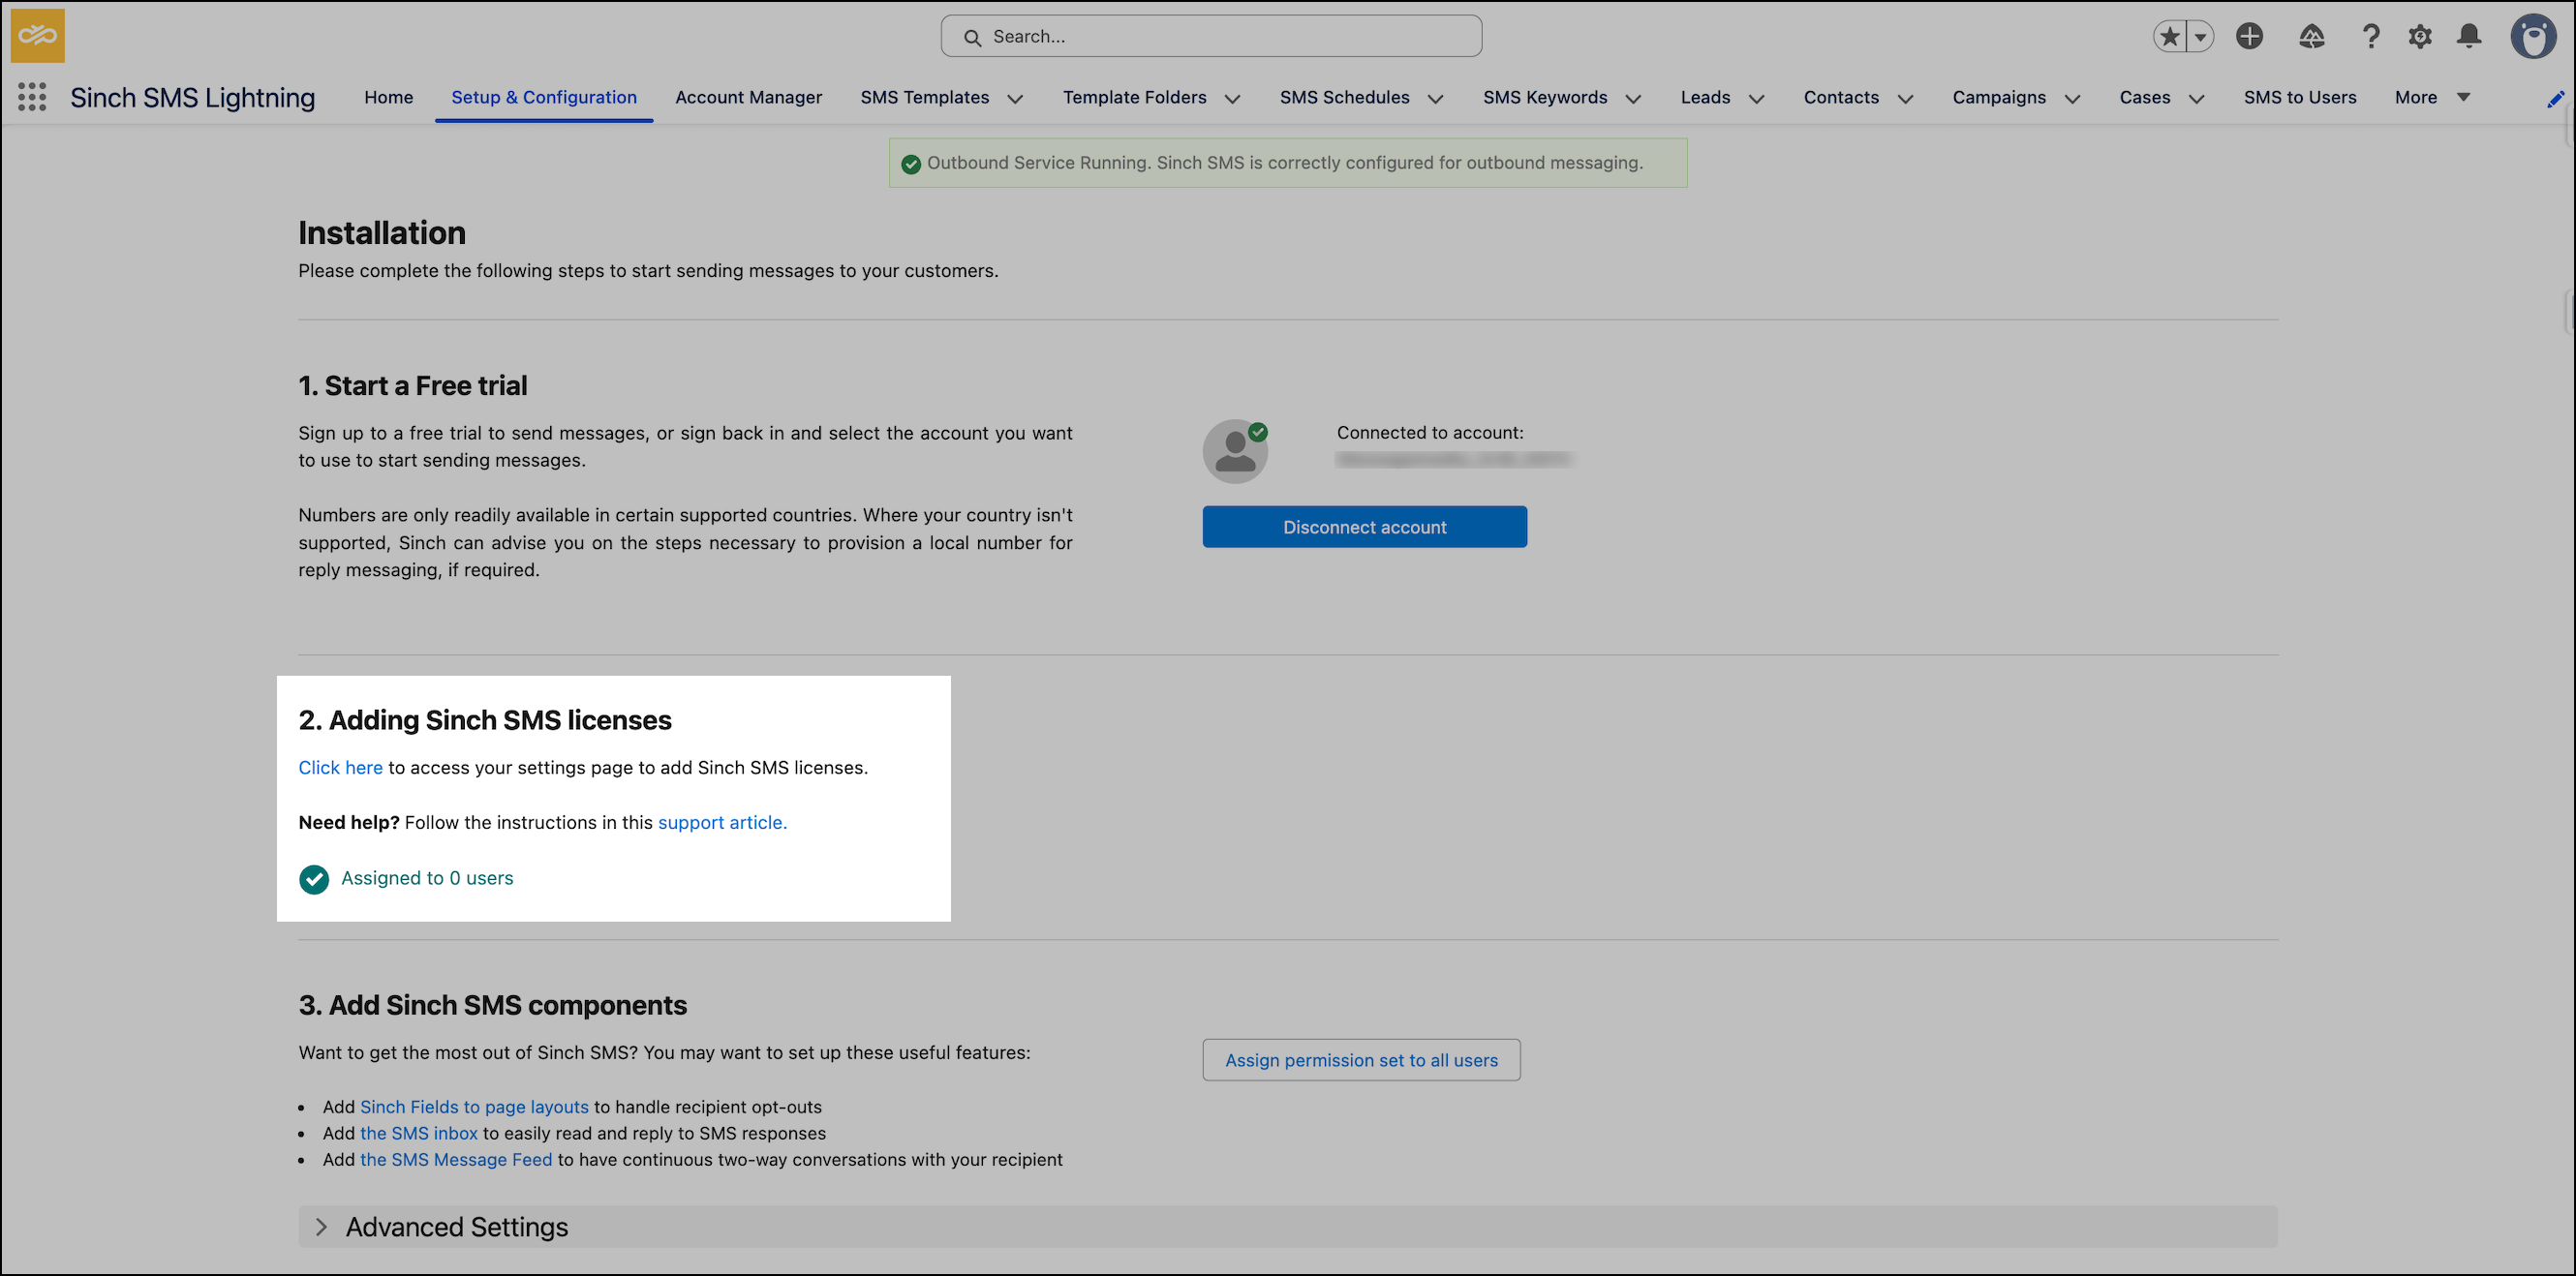Open the Global Actions plus icon
Viewport: 2576px width, 1276px height.
(2250, 36)
